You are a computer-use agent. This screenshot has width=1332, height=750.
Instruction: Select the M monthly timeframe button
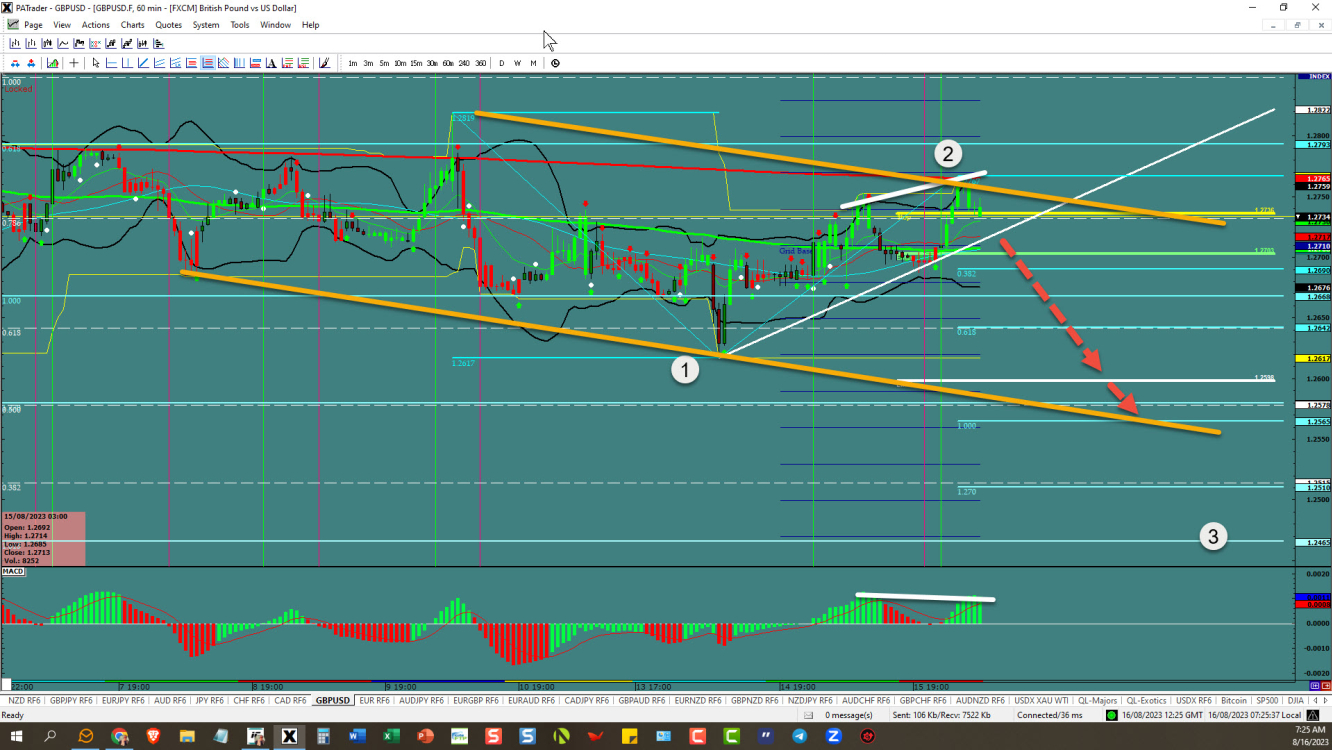point(533,63)
